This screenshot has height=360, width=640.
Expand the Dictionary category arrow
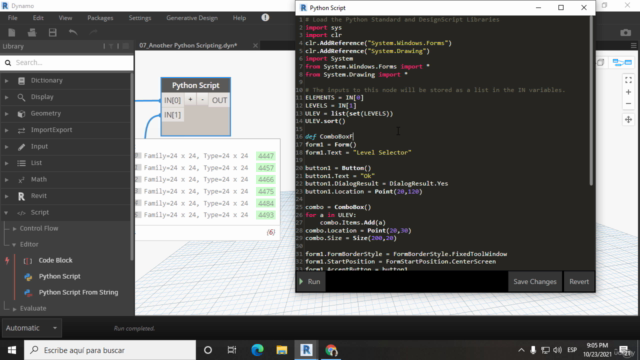click(x=6, y=81)
